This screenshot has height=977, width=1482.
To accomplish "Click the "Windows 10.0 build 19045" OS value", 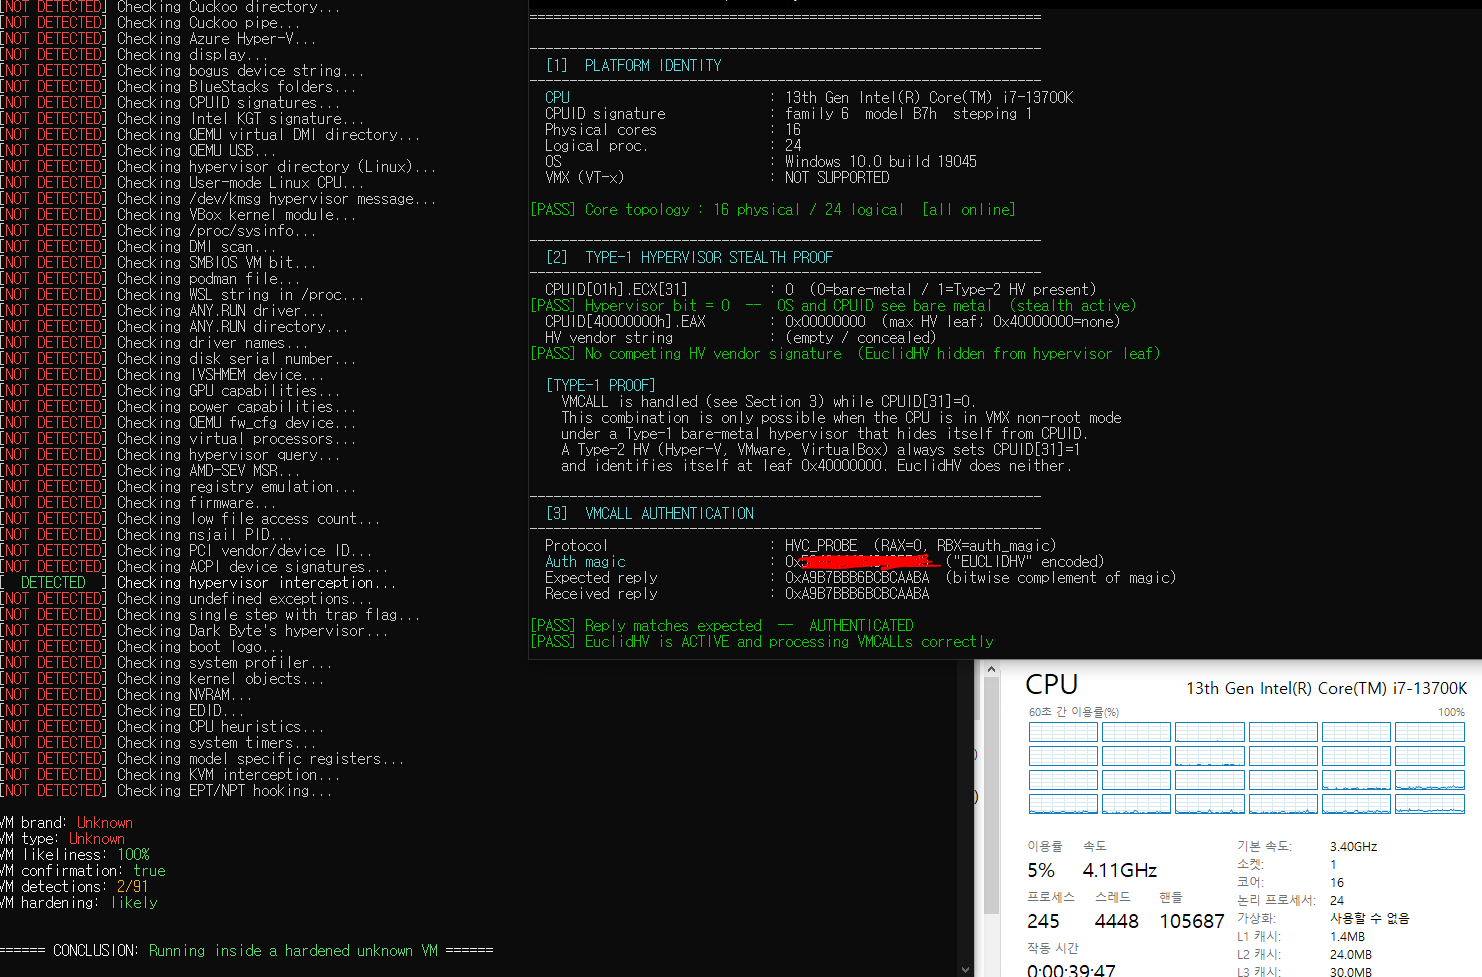I will coord(881,162).
